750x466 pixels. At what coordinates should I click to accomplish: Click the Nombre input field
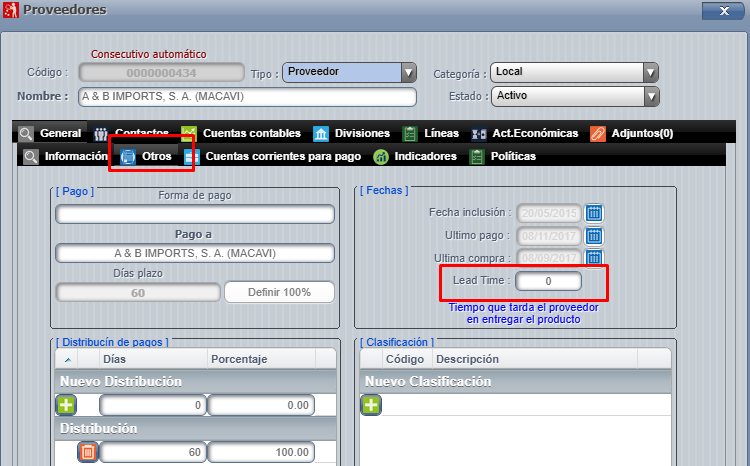coord(247,97)
